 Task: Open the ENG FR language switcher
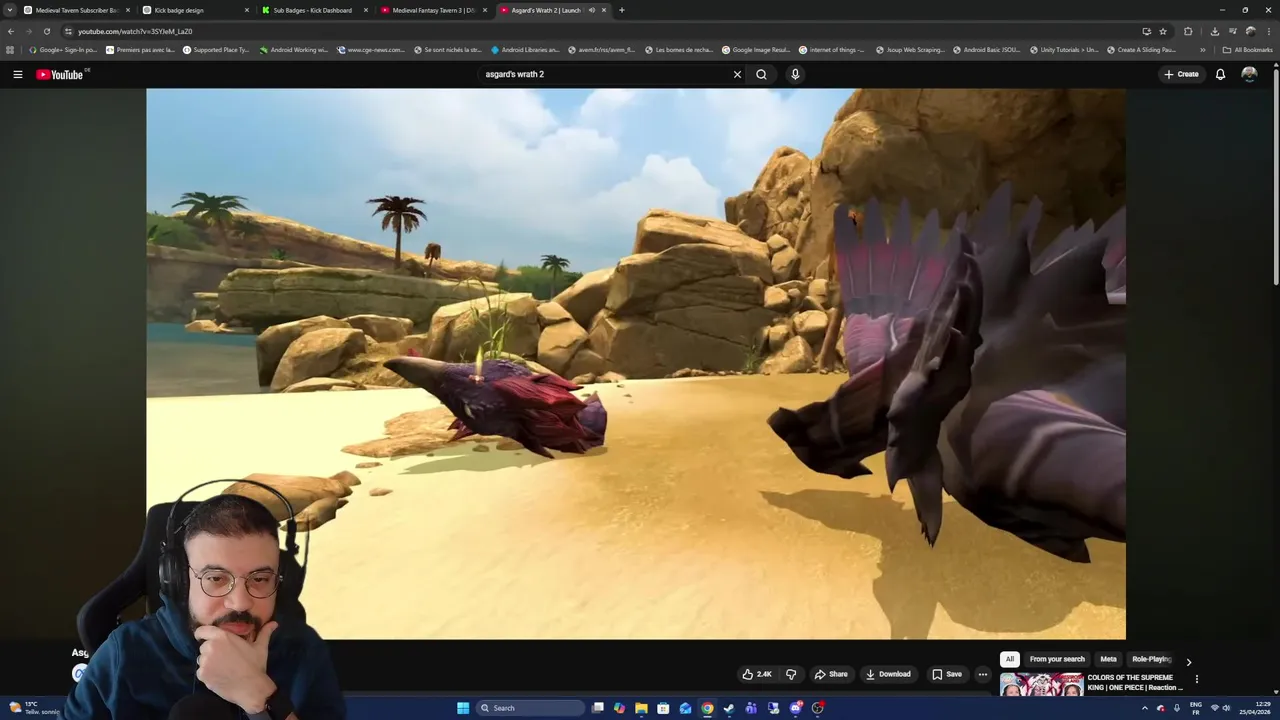tap(1195, 708)
